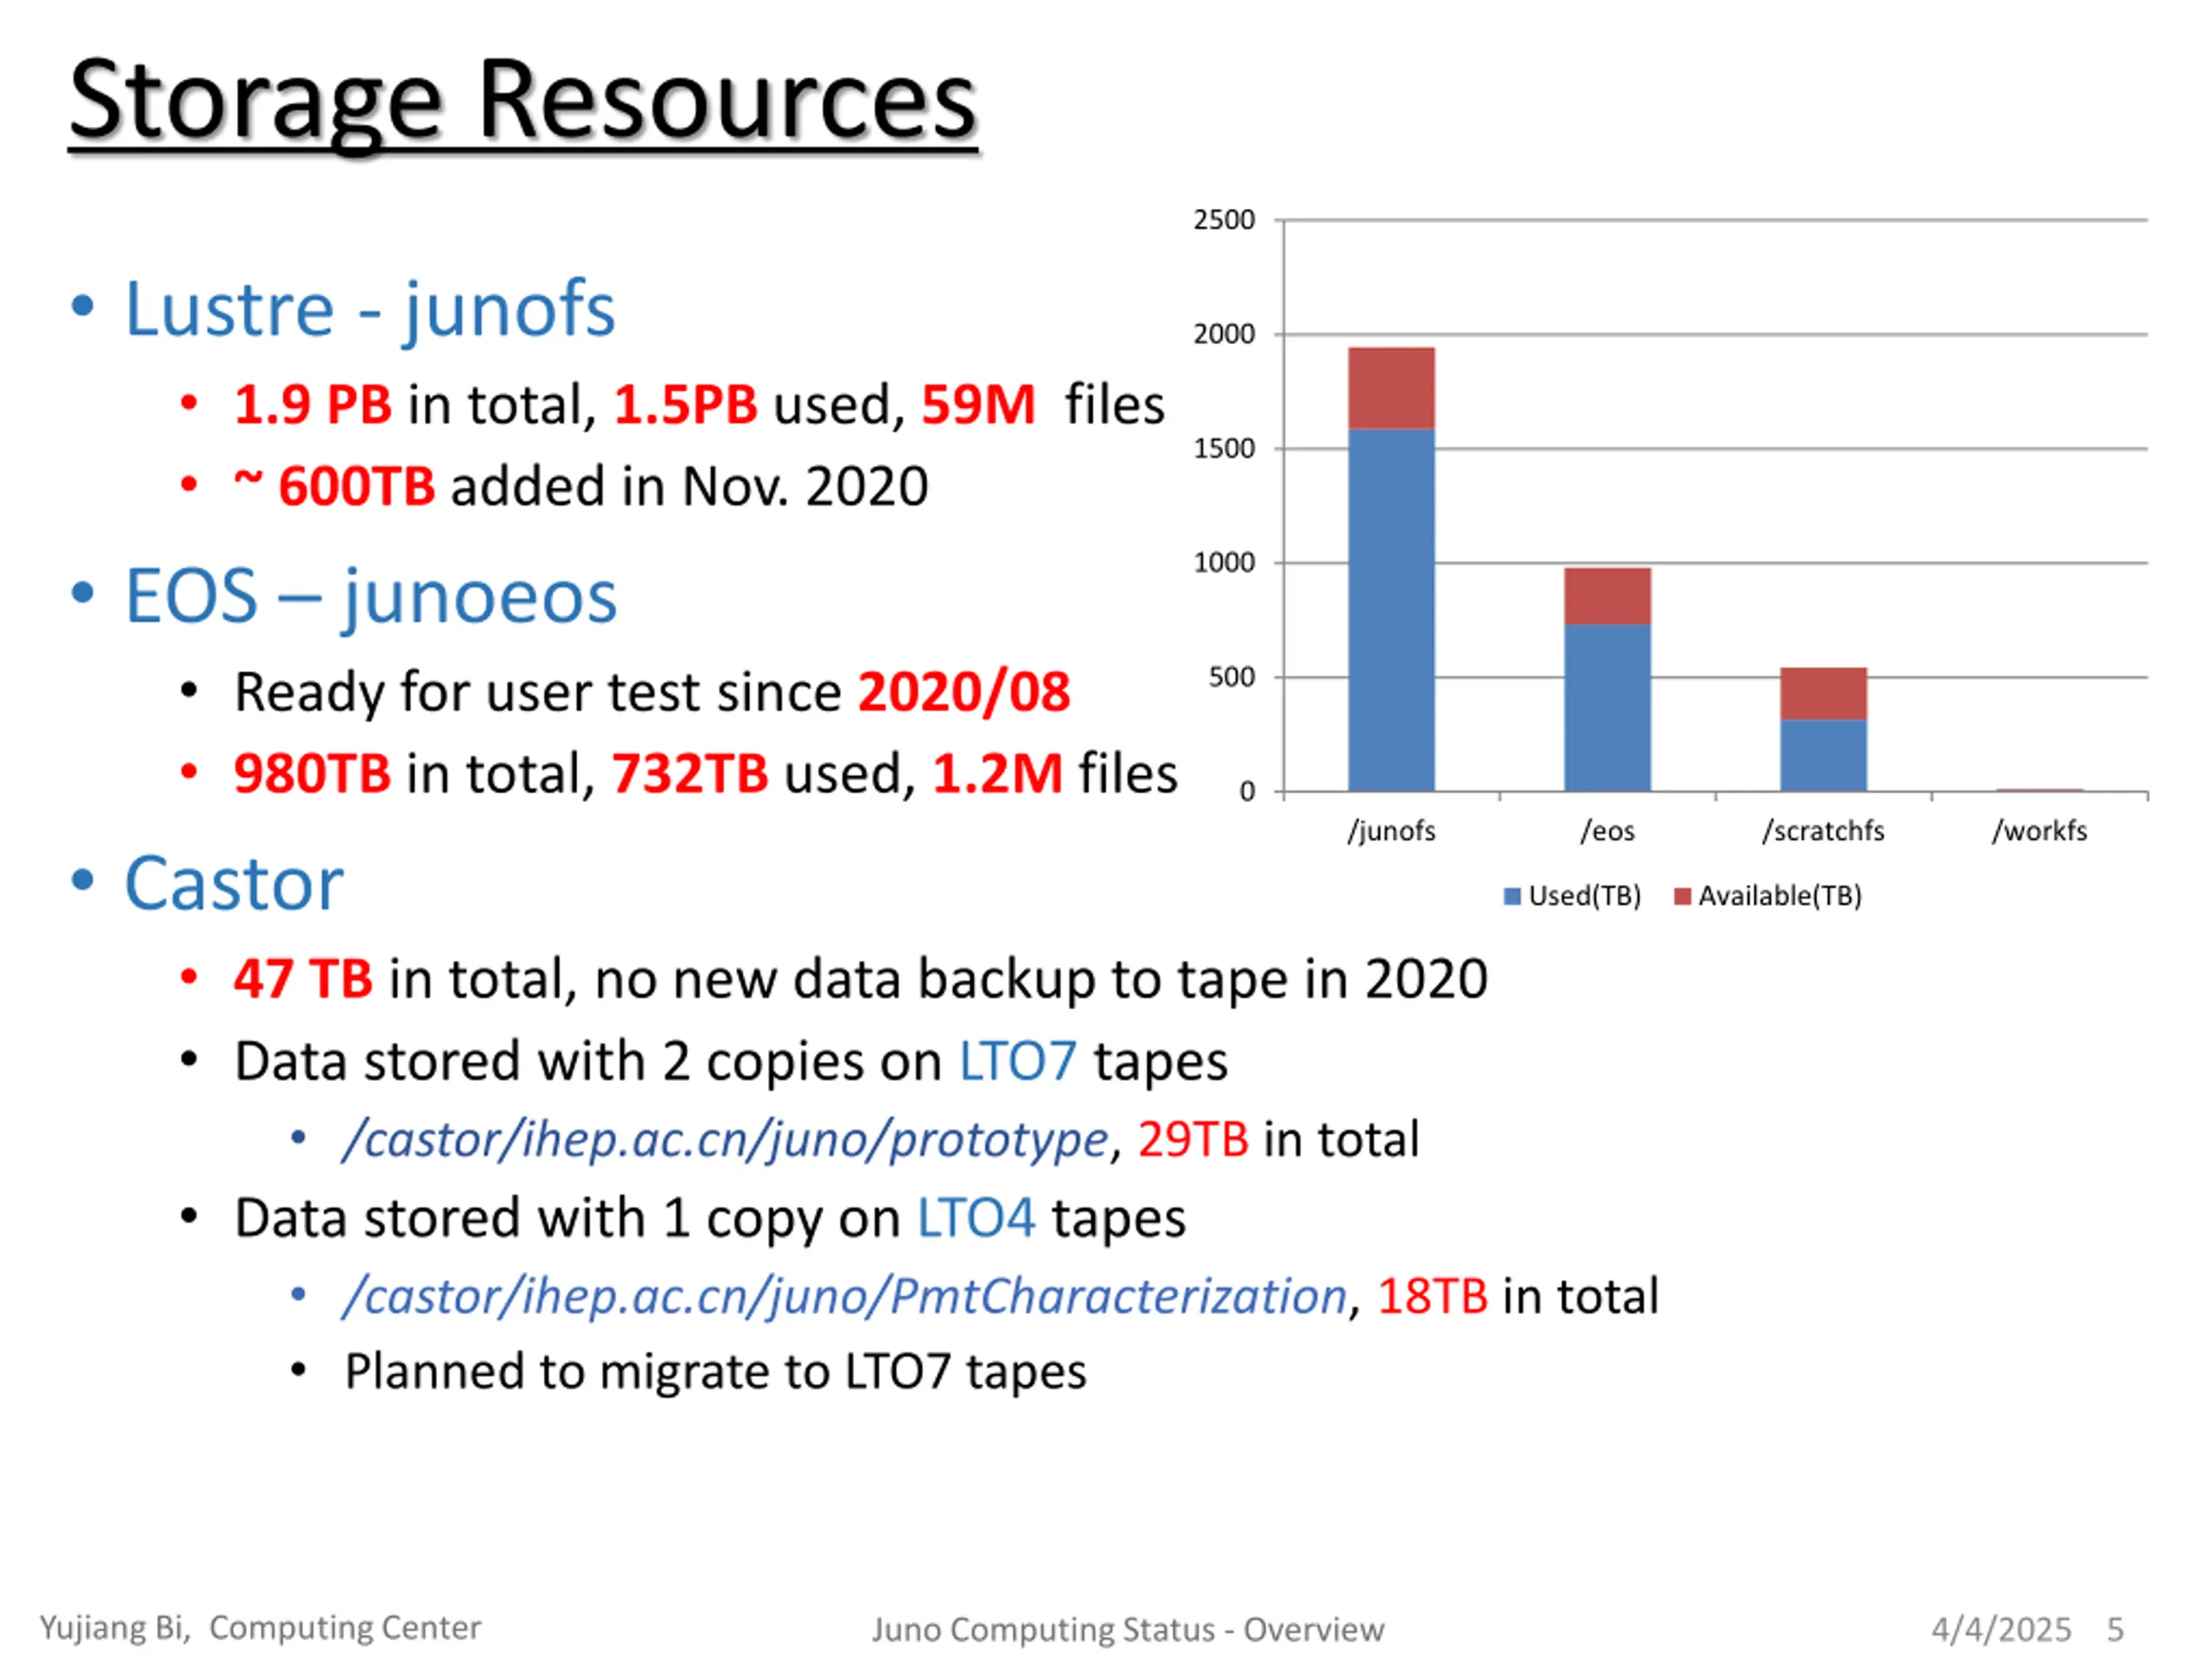This screenshot has width=2212, height=1659.
Task: Click the /castor/ihep.ac.cn/juno/prototype path
Action: 725,1140
